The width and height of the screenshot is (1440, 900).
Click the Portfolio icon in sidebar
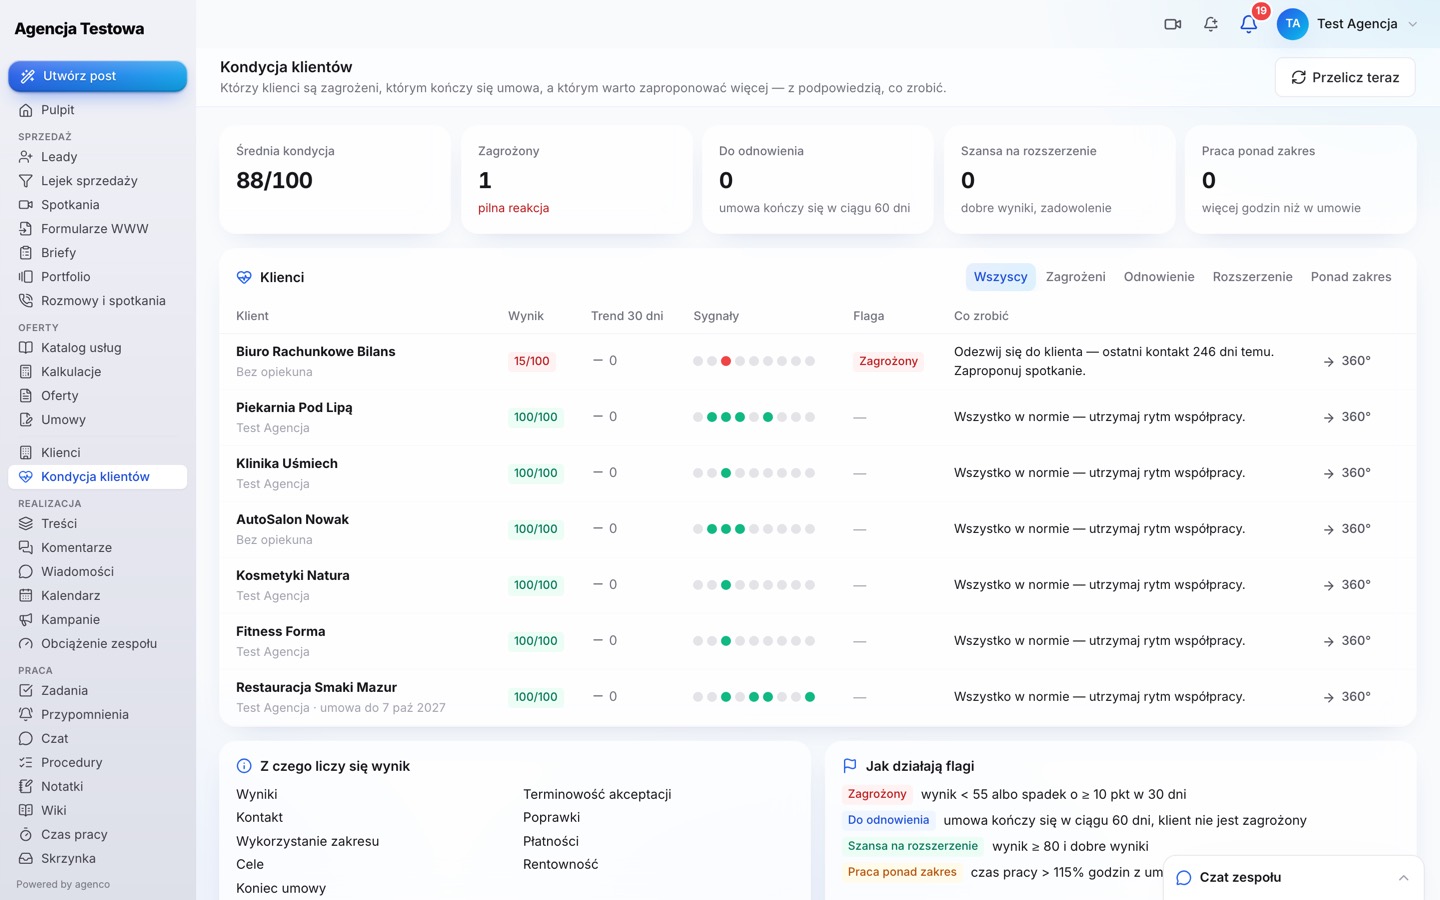(x=26, y=277)
